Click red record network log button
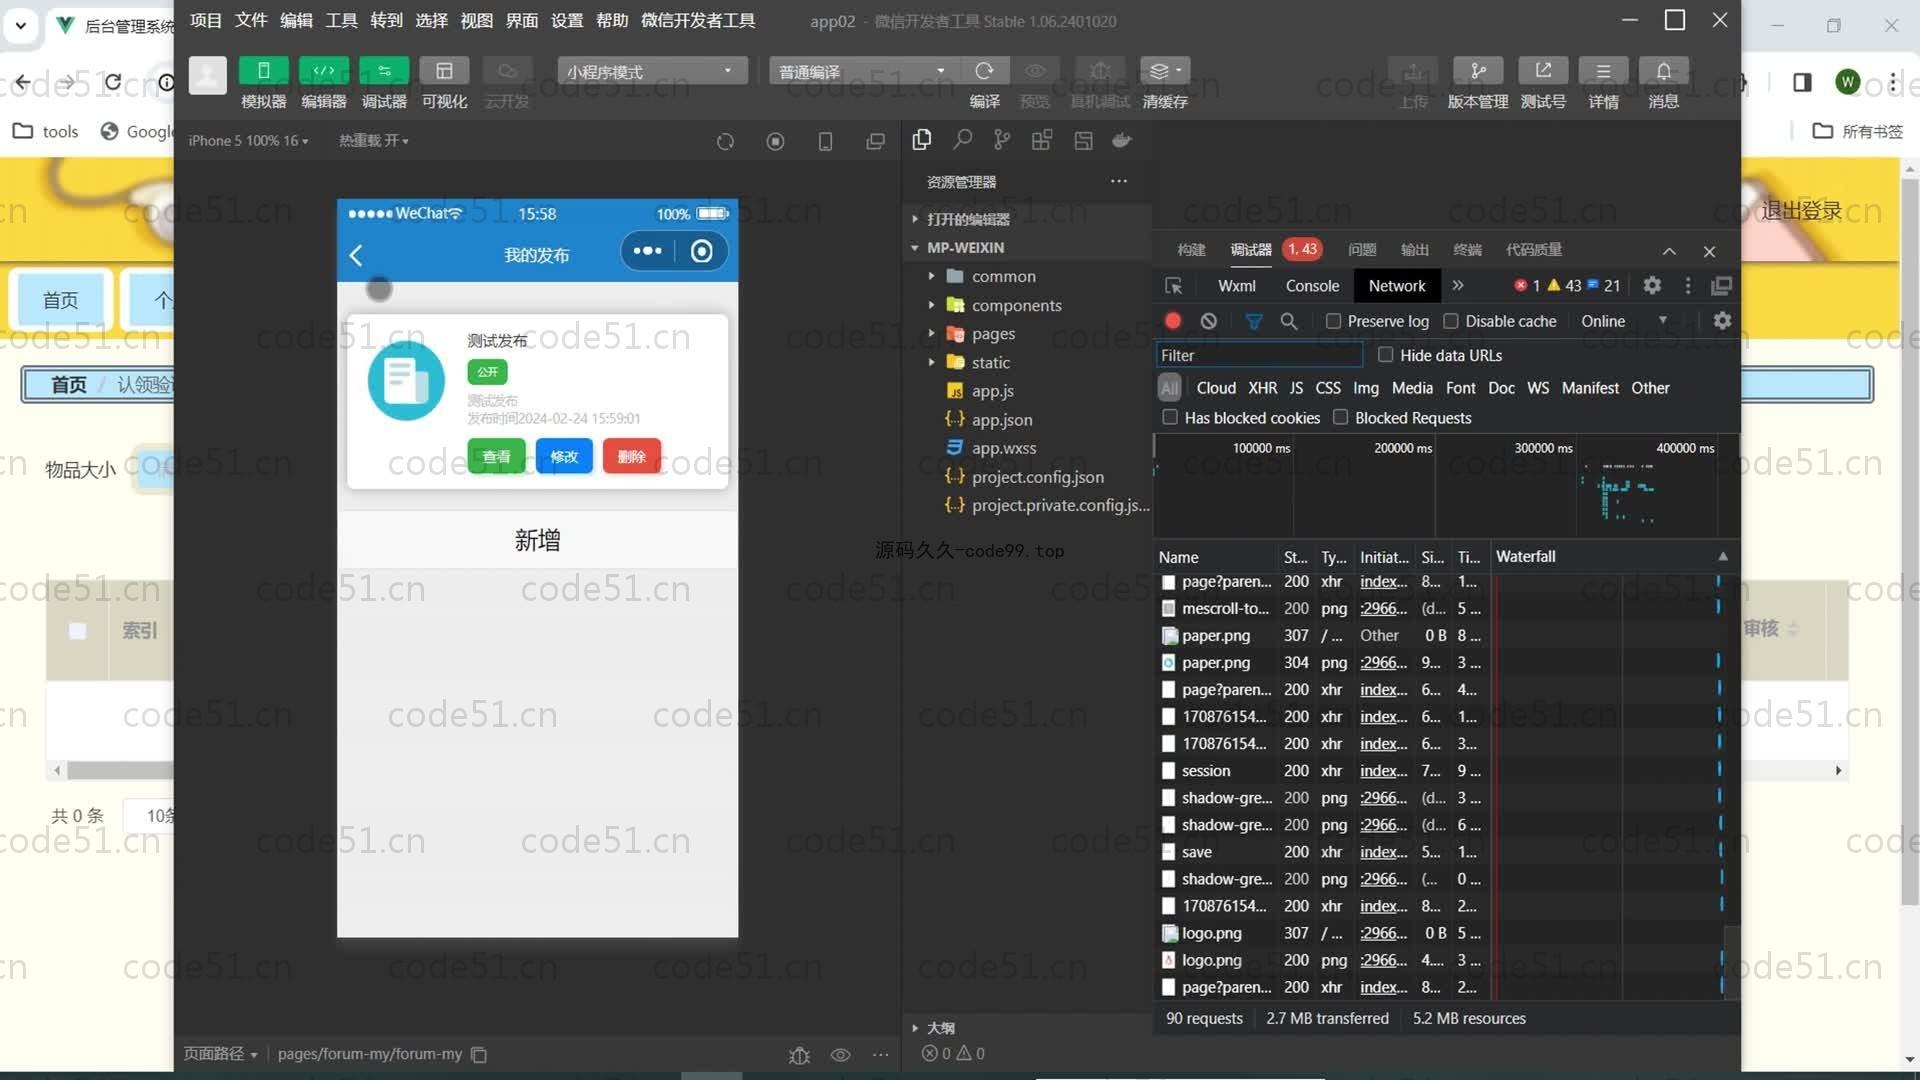 click(1173, 321)
